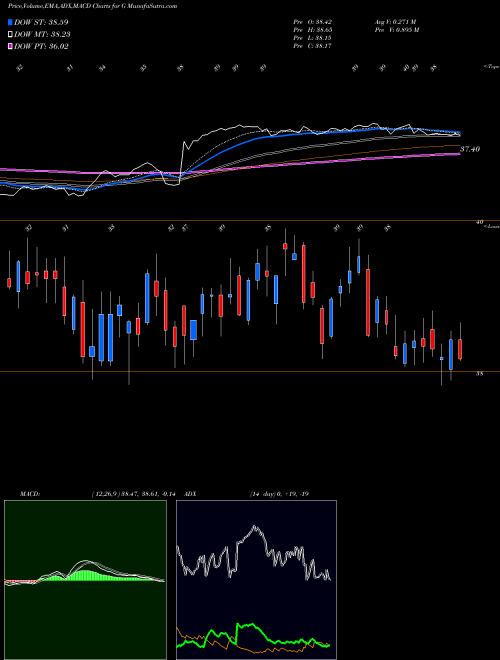Open the green MACD histogram chart
The image size is (500, 660).
point(85,580)
